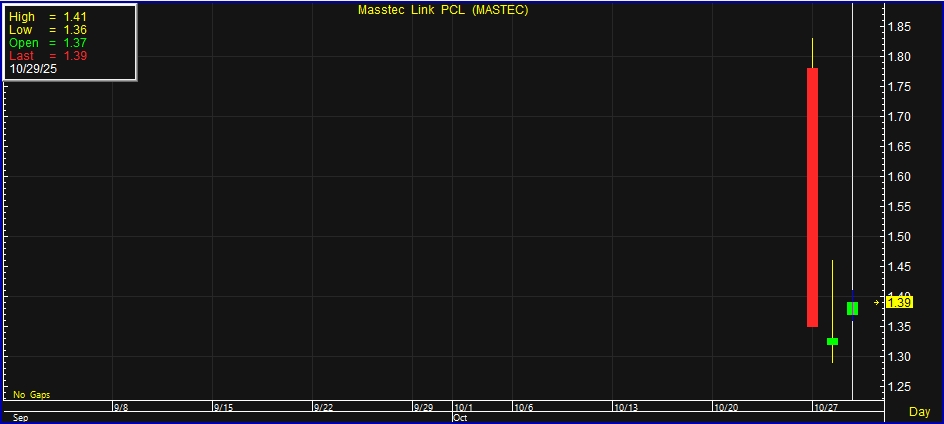Click the Day timeframe label
Image resolution: width=944 pixels, height=424 pixels.
coord(919,412)
